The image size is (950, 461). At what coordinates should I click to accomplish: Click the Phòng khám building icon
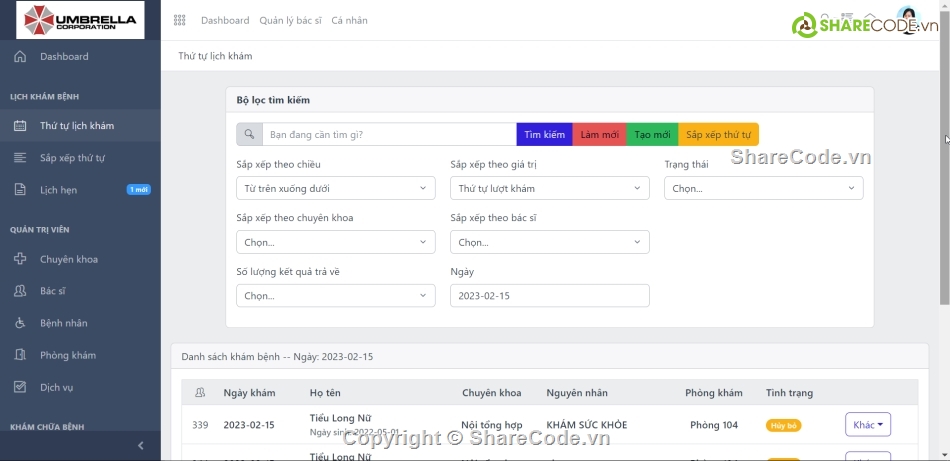(x=20, y=355)
